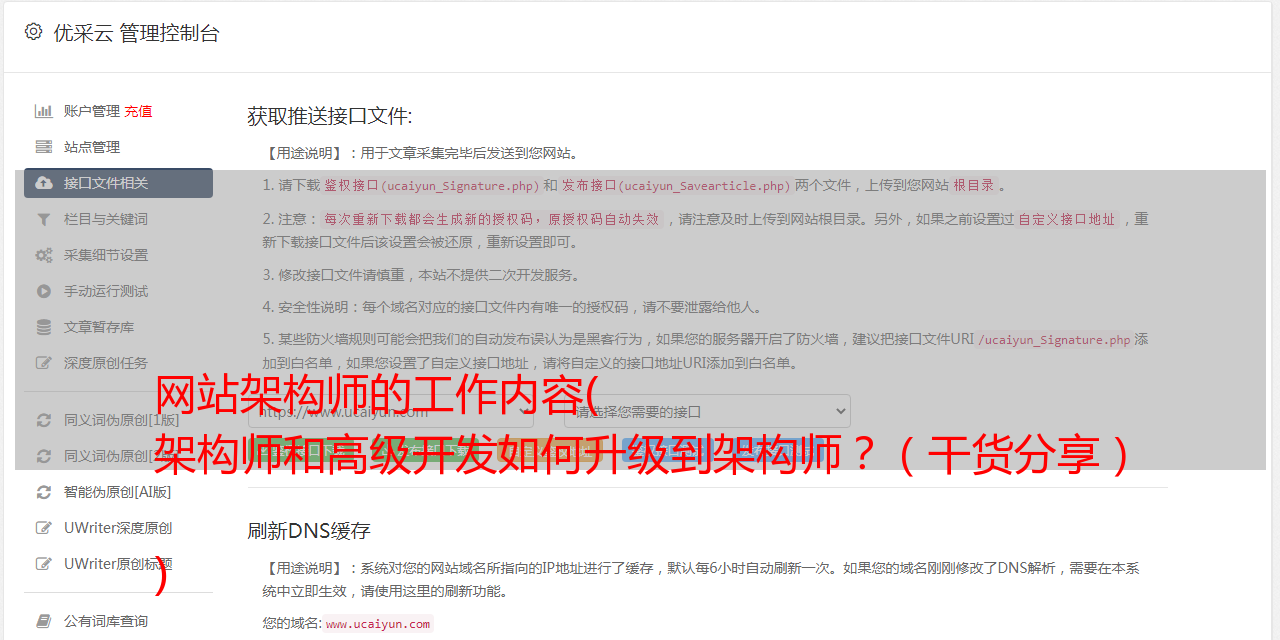Click the server icon next to 站点管理
The height and width of the screenshot is (640, 1280).
point(44,147)
